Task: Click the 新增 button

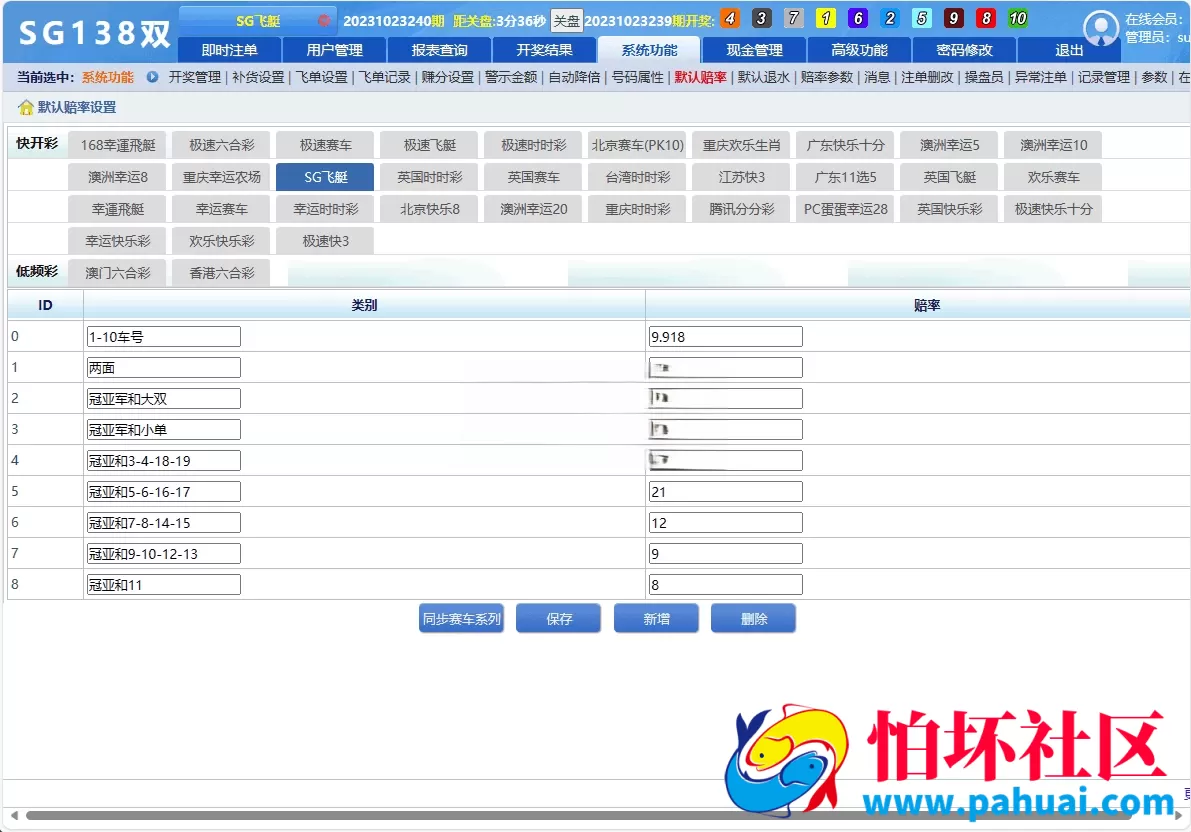Action: click(656, 618)
